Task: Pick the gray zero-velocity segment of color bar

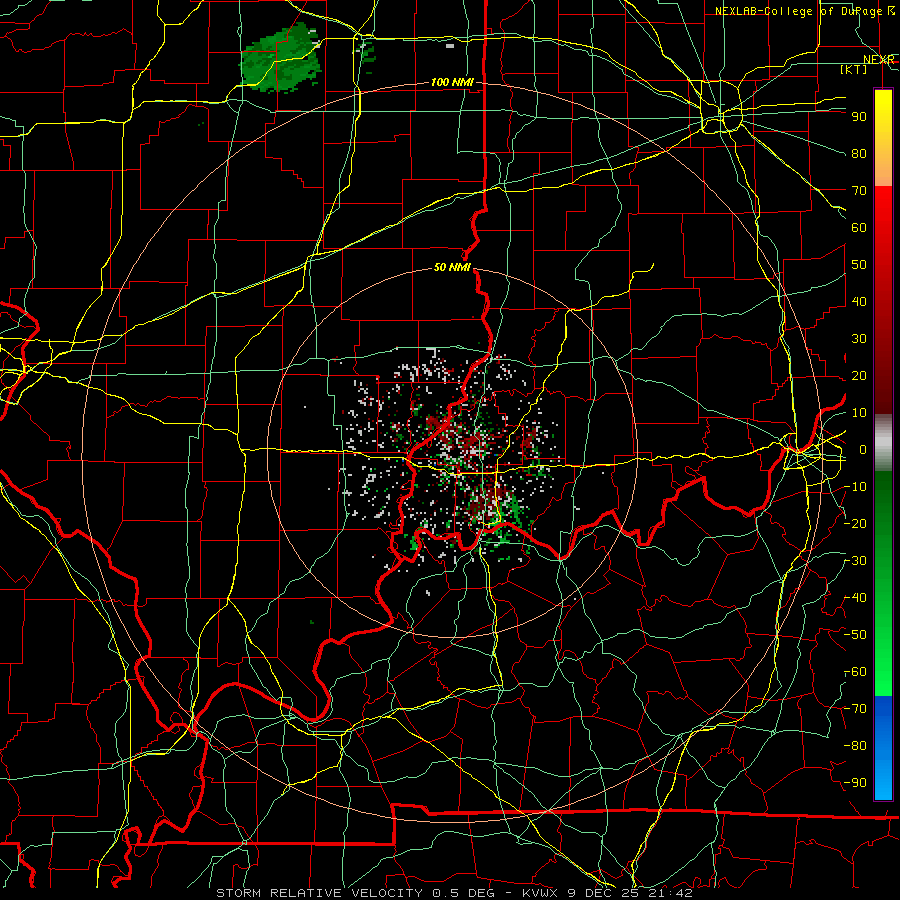Action: pyautogui.click(x=883, y=443)
